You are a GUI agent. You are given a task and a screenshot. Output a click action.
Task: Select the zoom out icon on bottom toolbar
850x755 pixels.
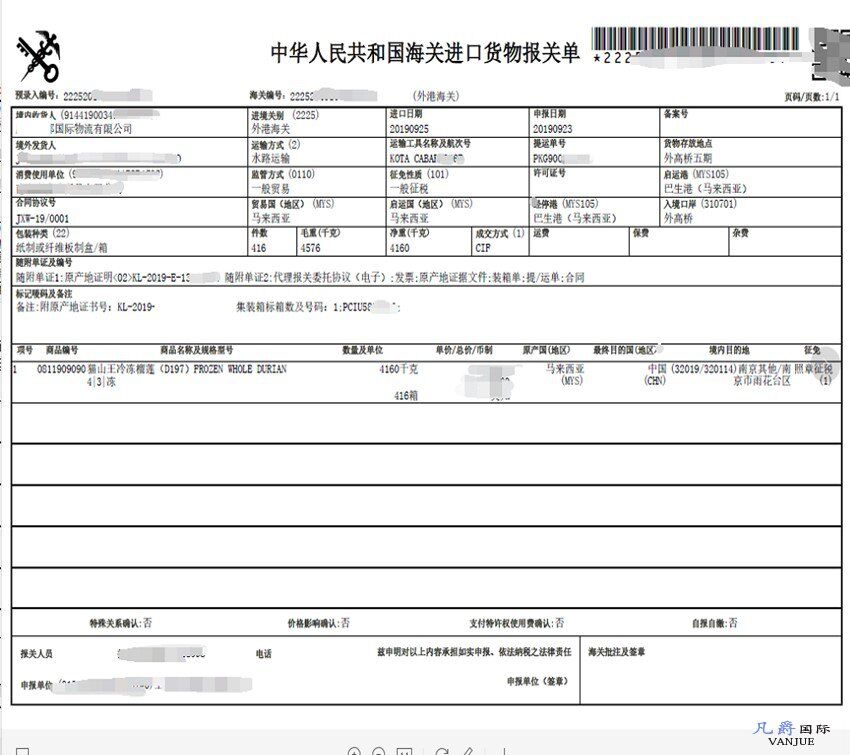pos(379,750)
